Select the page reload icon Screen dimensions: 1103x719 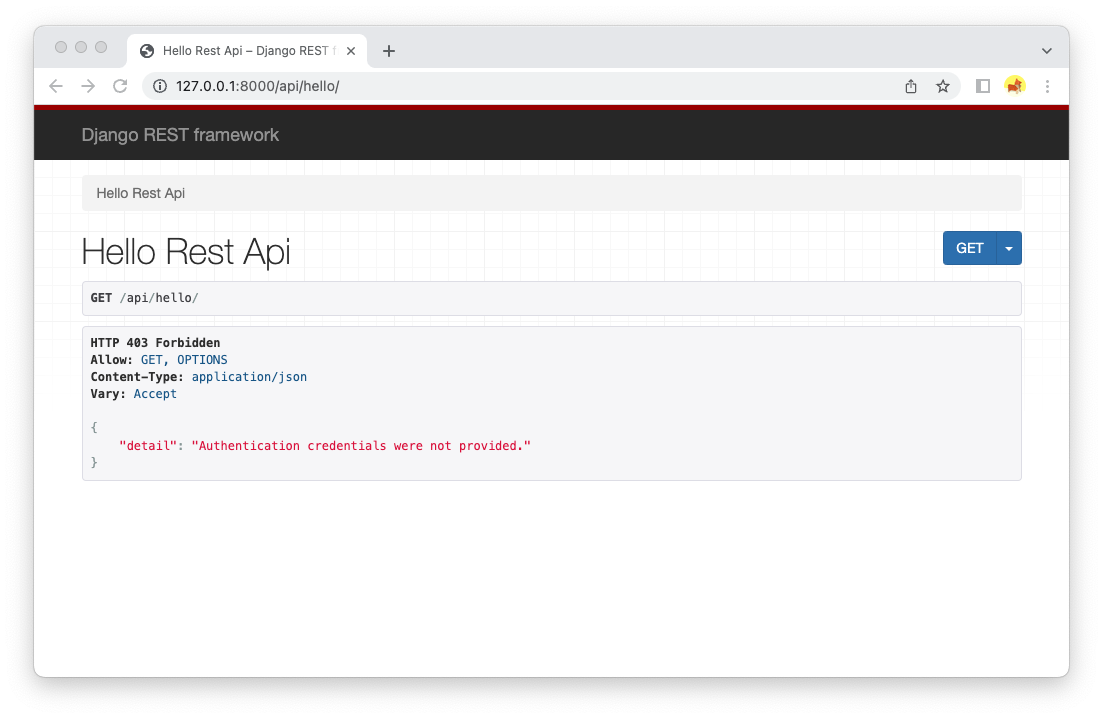point(120,86)
